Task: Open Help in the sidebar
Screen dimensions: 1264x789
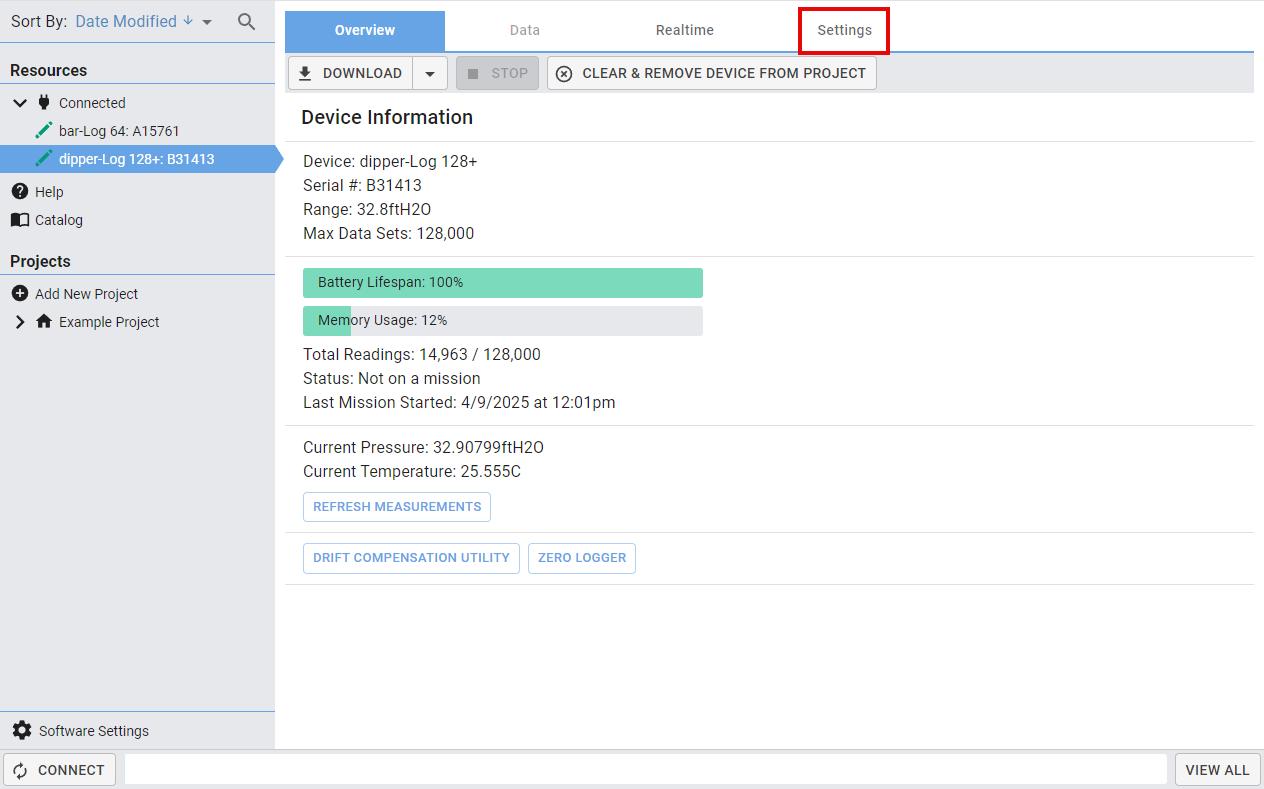Action: (x=49, y=191)
